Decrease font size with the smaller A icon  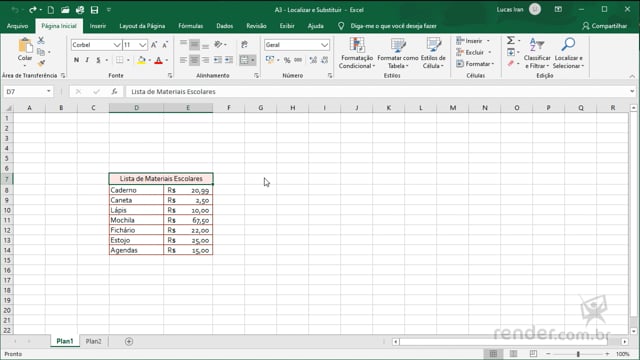pyautogui.click(x=165, y=45)
